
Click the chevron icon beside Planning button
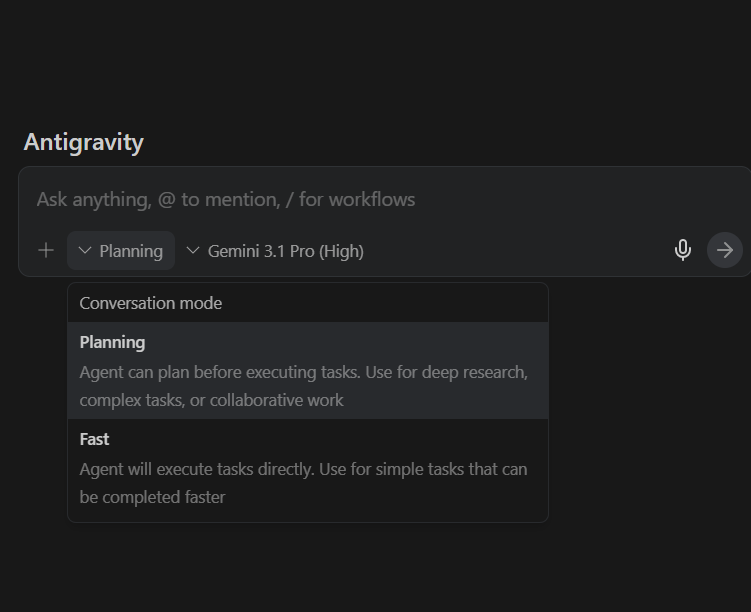(85, 251)
